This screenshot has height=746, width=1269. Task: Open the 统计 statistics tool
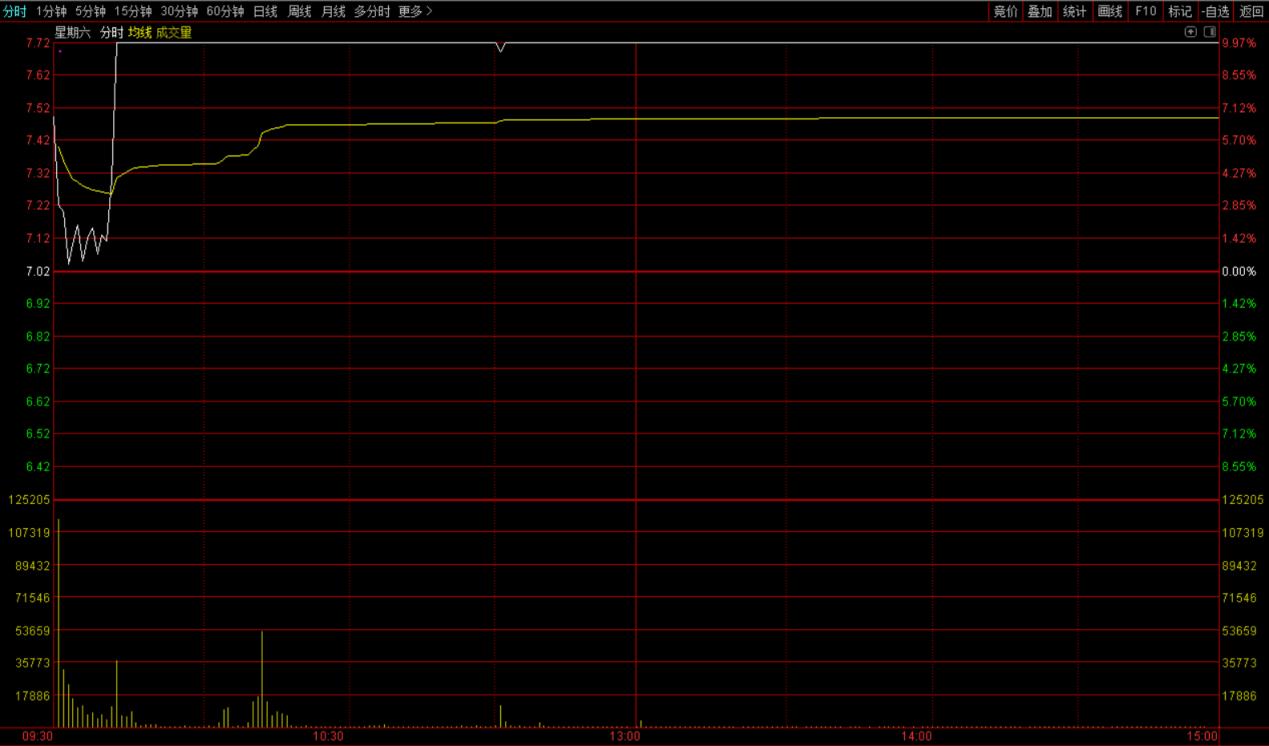(1075, 11)
